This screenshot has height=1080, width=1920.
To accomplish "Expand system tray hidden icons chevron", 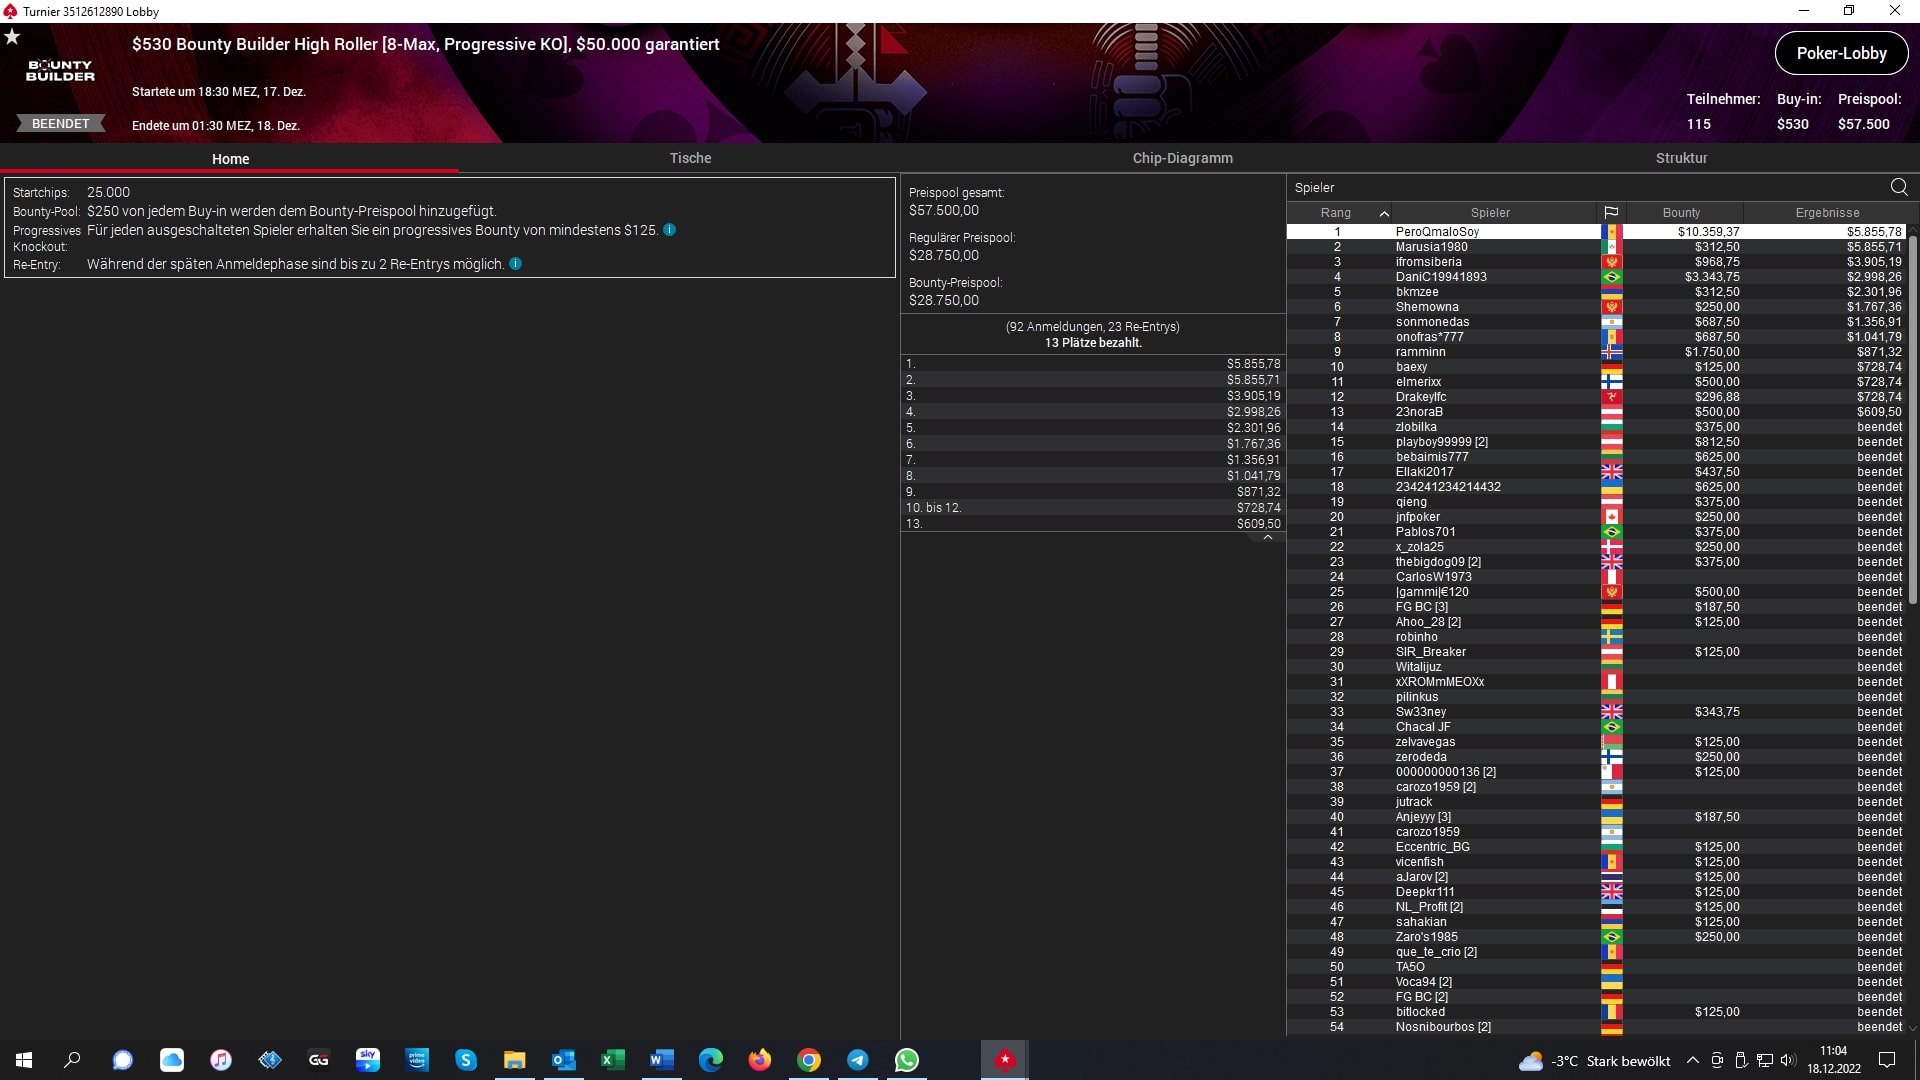I will 1692,1060.
